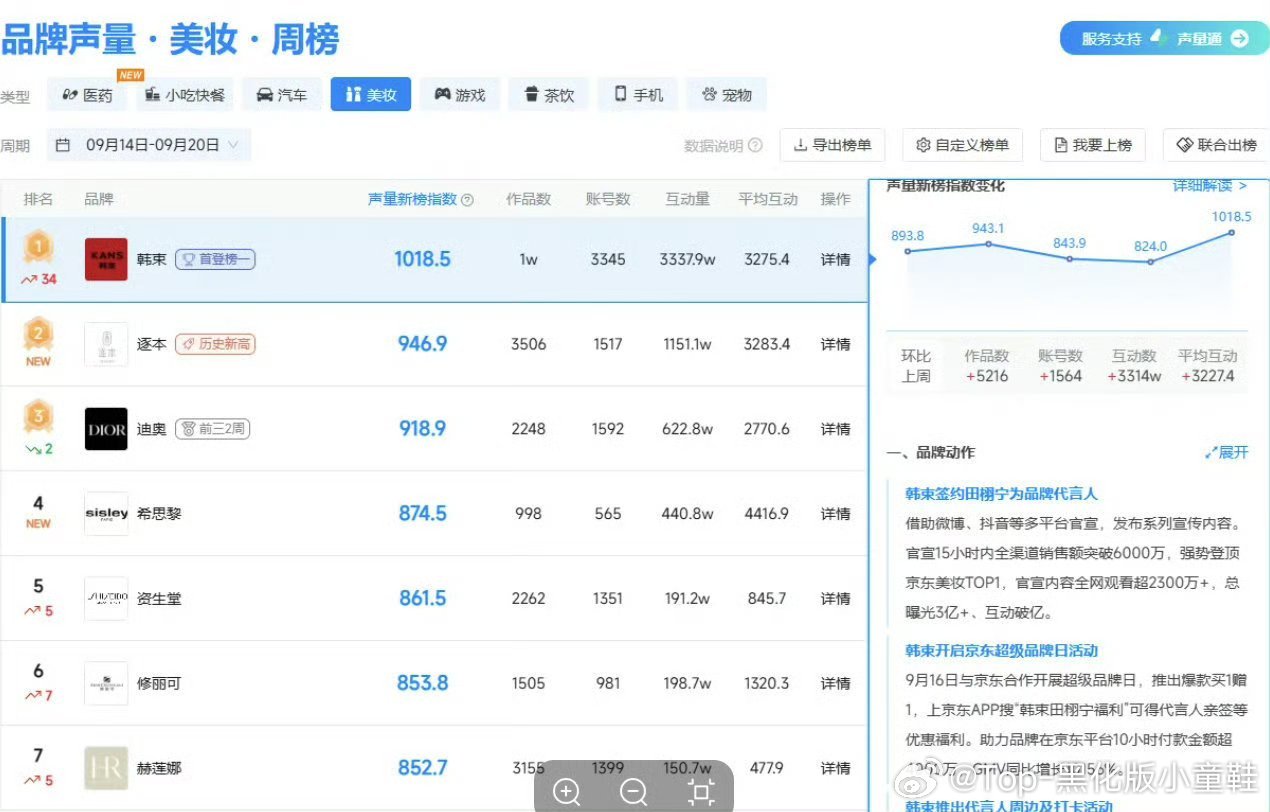Click the zoom out magnifier icon
Image resolution: width=1270 pixels, height=812 pixels.
[634, 792]
